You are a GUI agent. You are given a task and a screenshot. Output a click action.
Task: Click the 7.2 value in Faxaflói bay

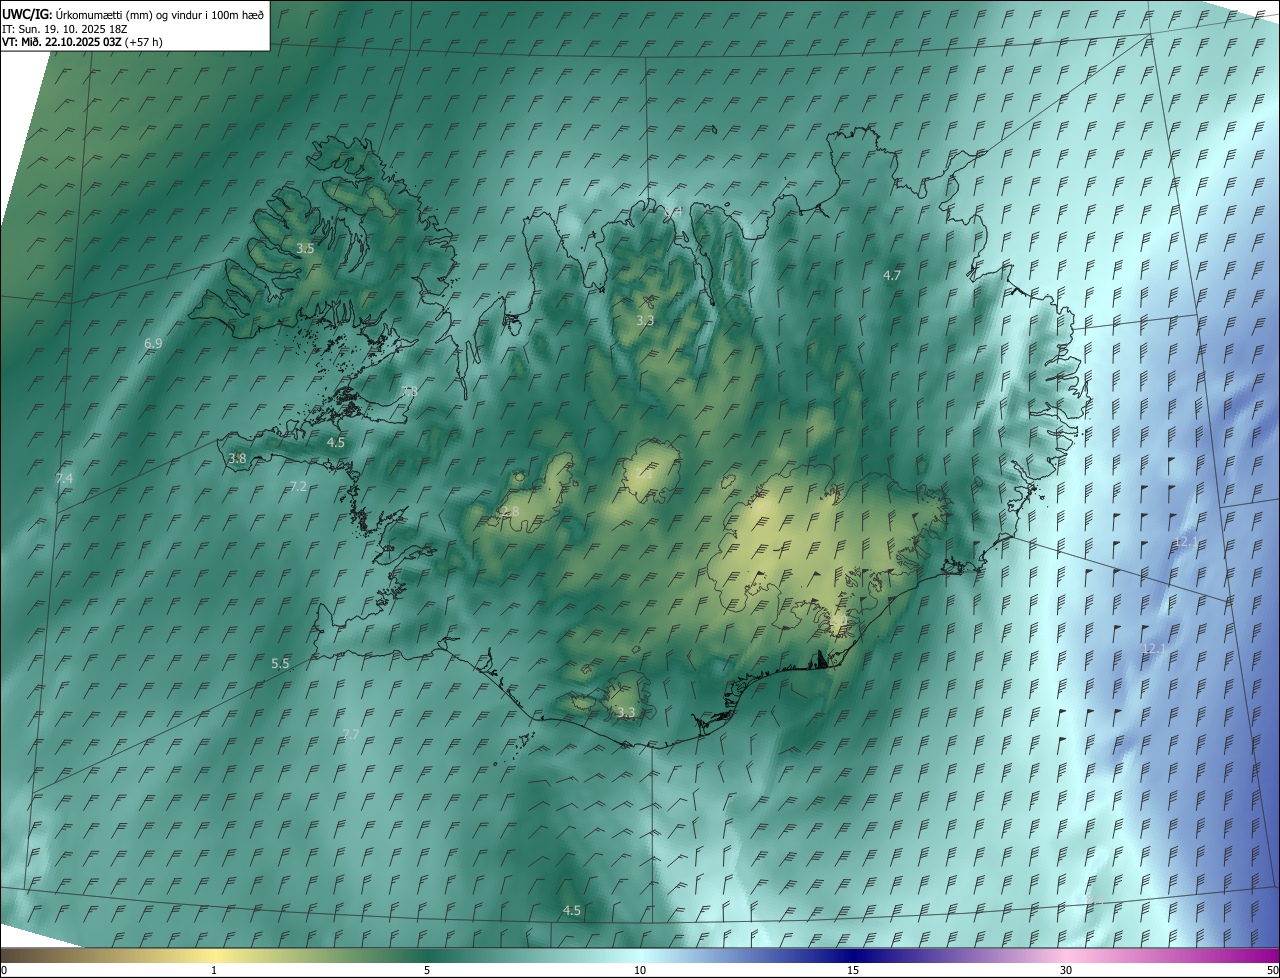point(298,486)
